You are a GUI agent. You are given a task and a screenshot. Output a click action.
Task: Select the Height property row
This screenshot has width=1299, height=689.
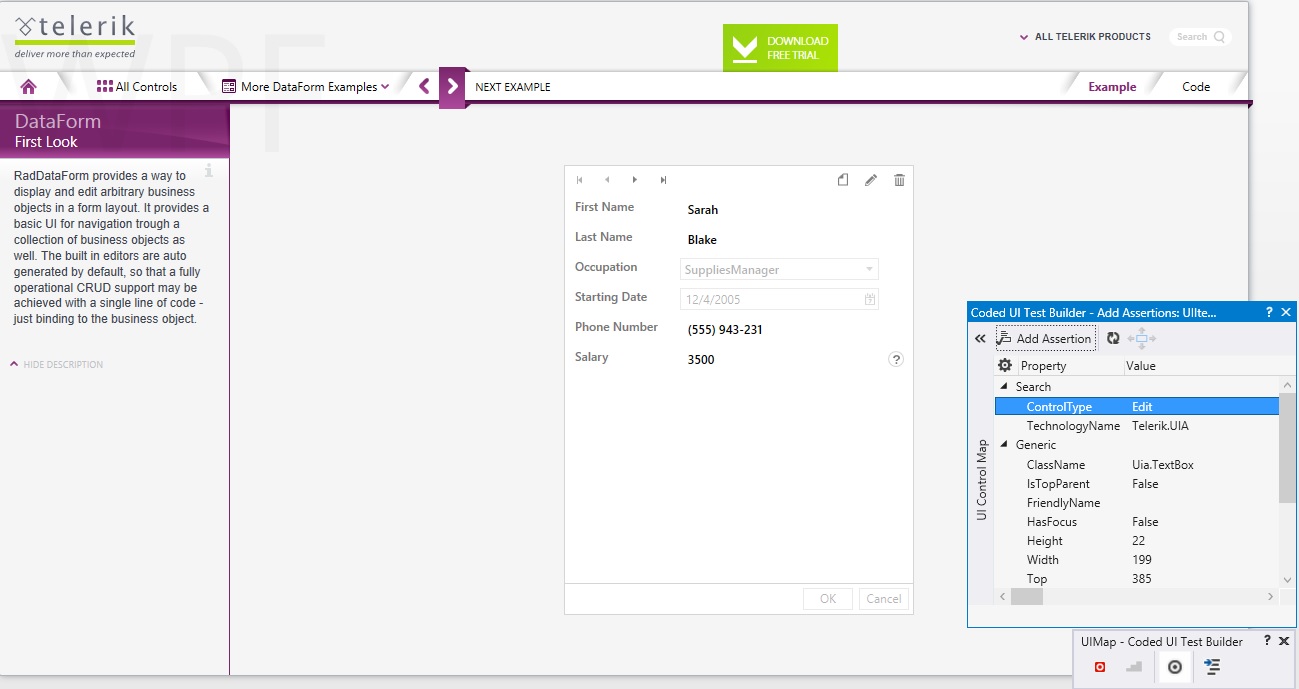point(1137,541)
